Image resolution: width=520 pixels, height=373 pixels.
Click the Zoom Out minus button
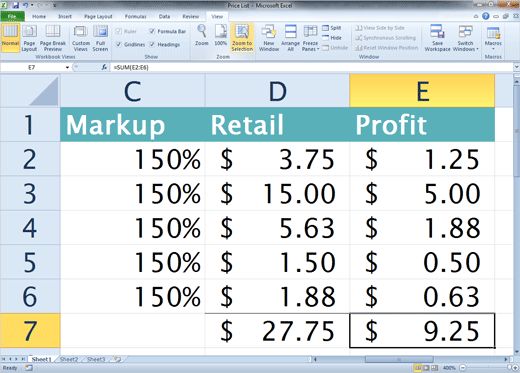(463, 368)
